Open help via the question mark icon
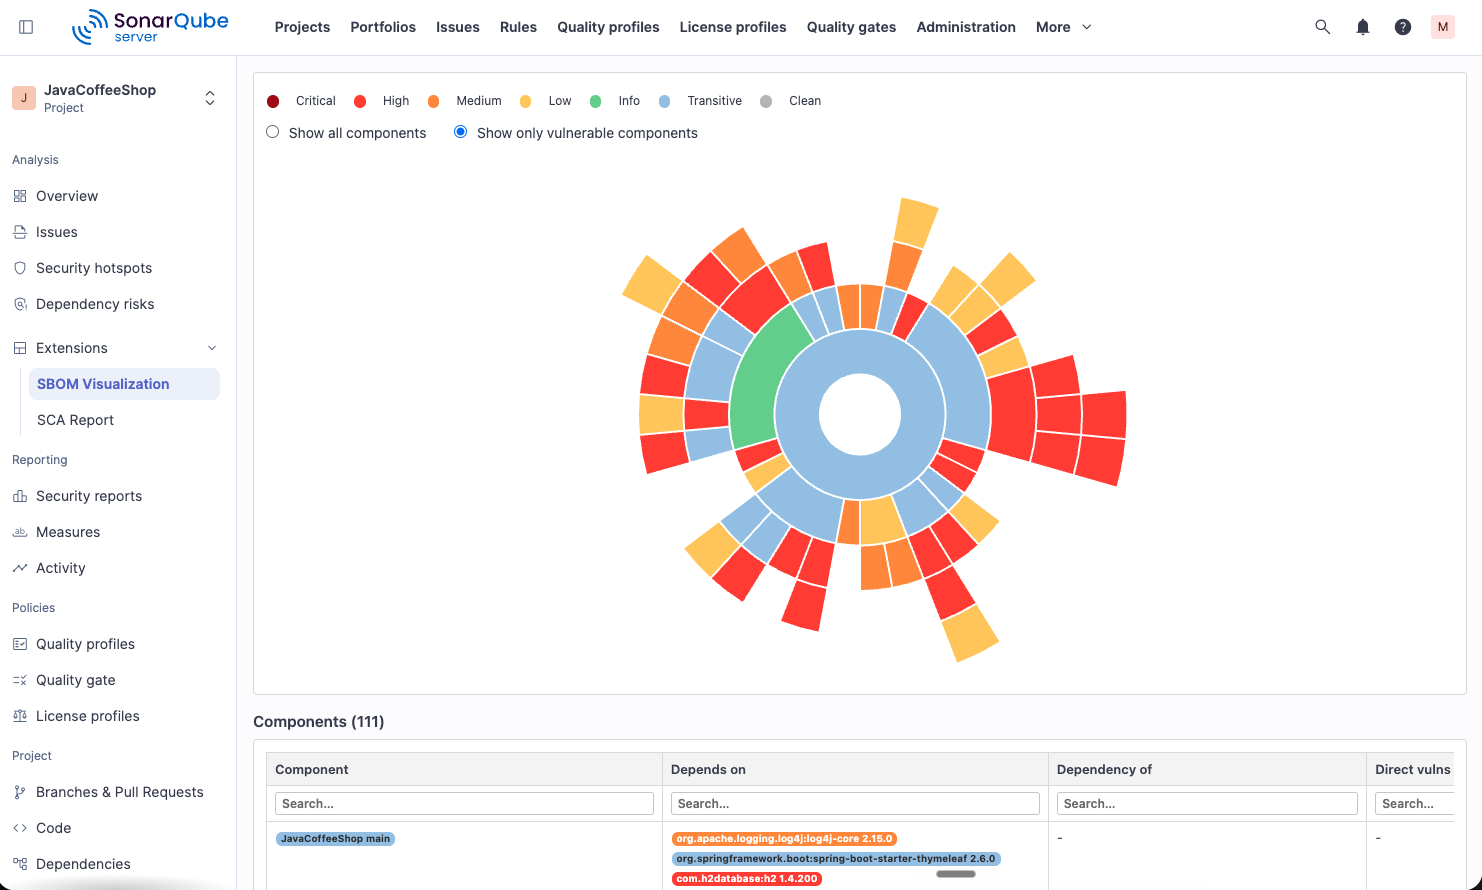Viewport: 1482px width, 890px height. pos(1403,27)
